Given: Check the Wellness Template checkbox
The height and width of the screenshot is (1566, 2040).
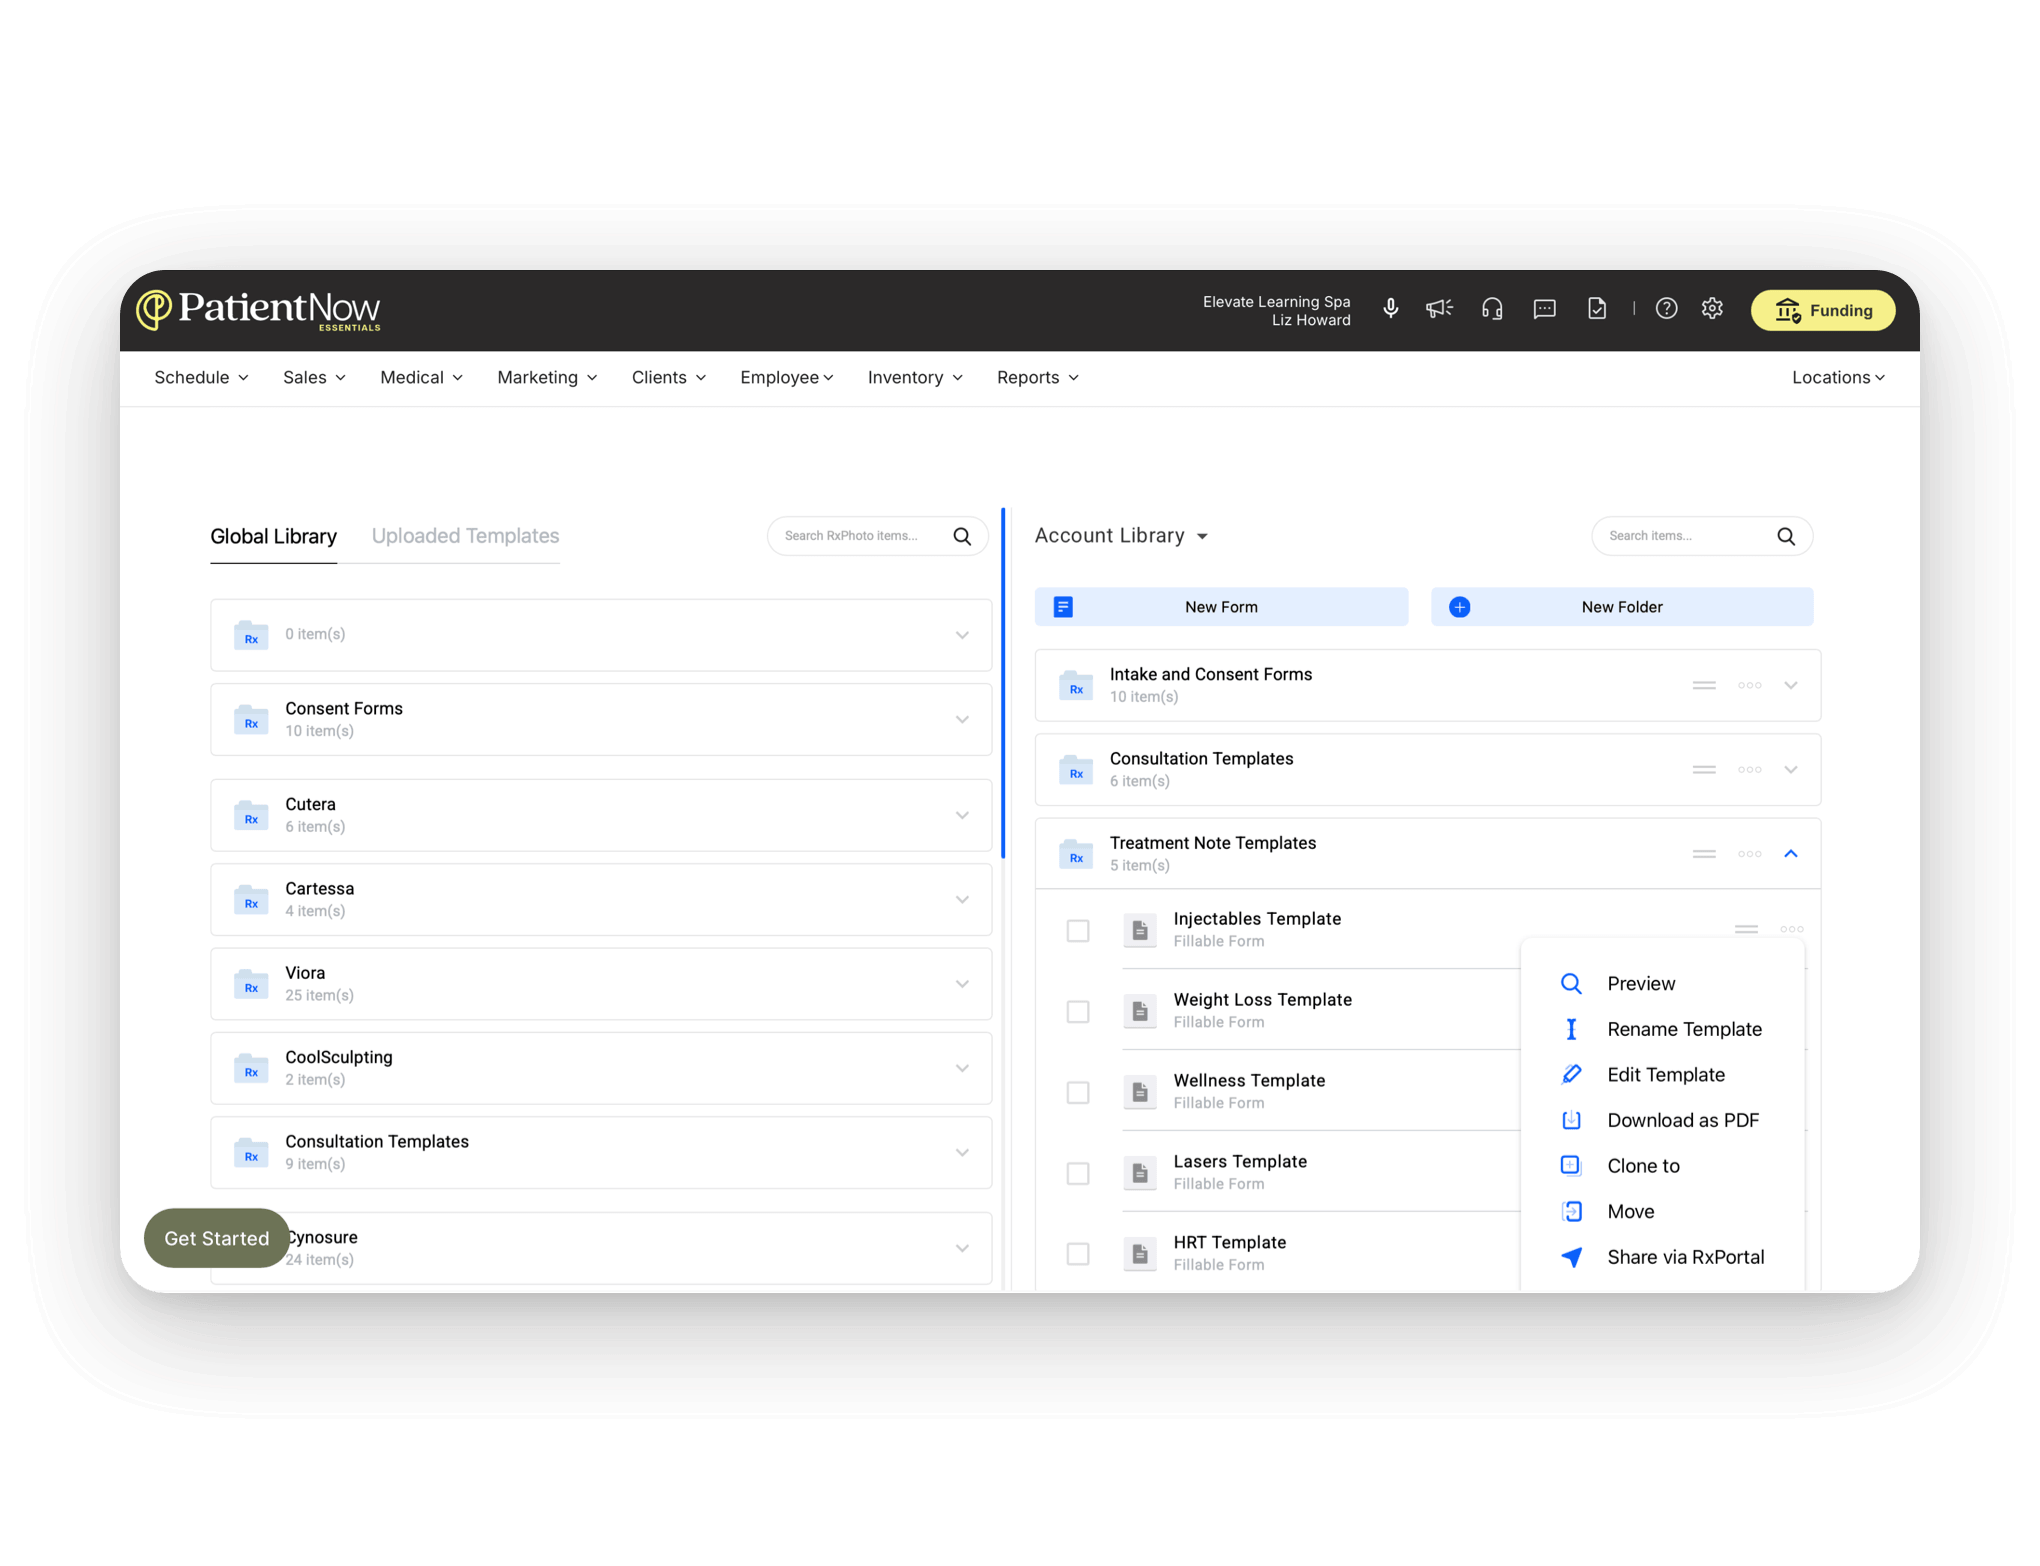Looking at the screenshot, I should [x=1078, y=1093].
